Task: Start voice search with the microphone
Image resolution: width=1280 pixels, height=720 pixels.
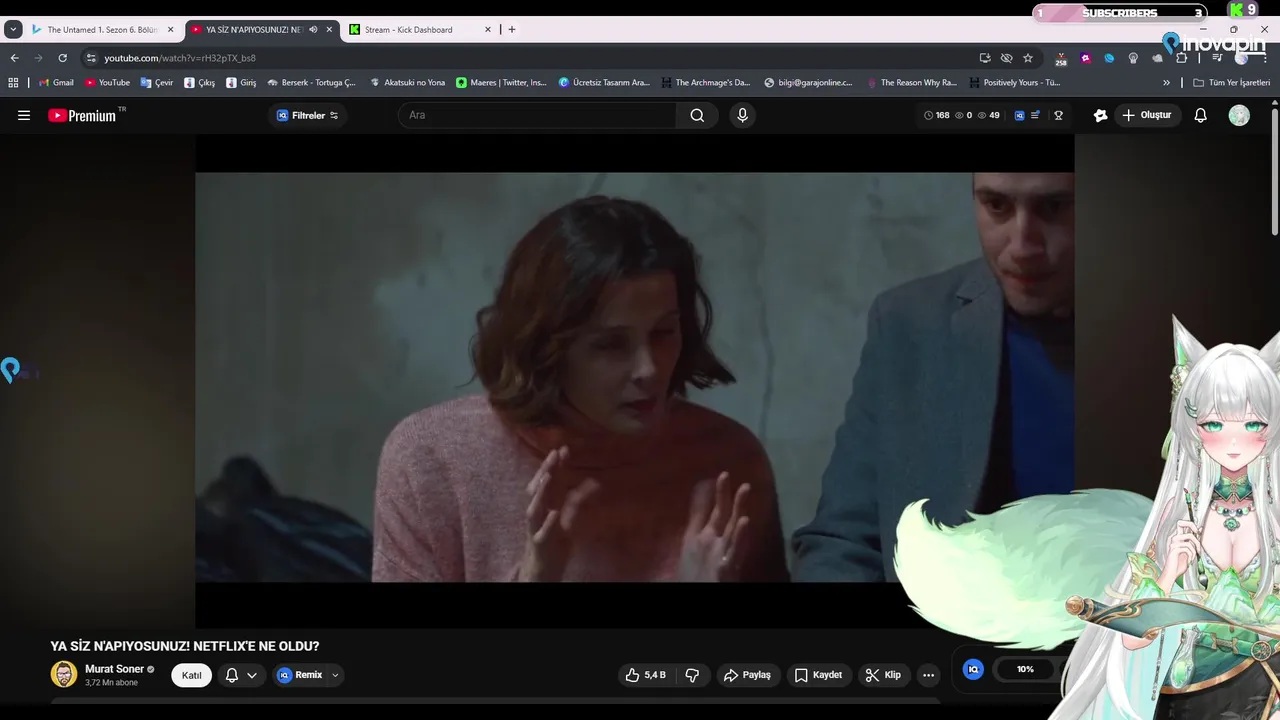Action: [x=742, y=115]
